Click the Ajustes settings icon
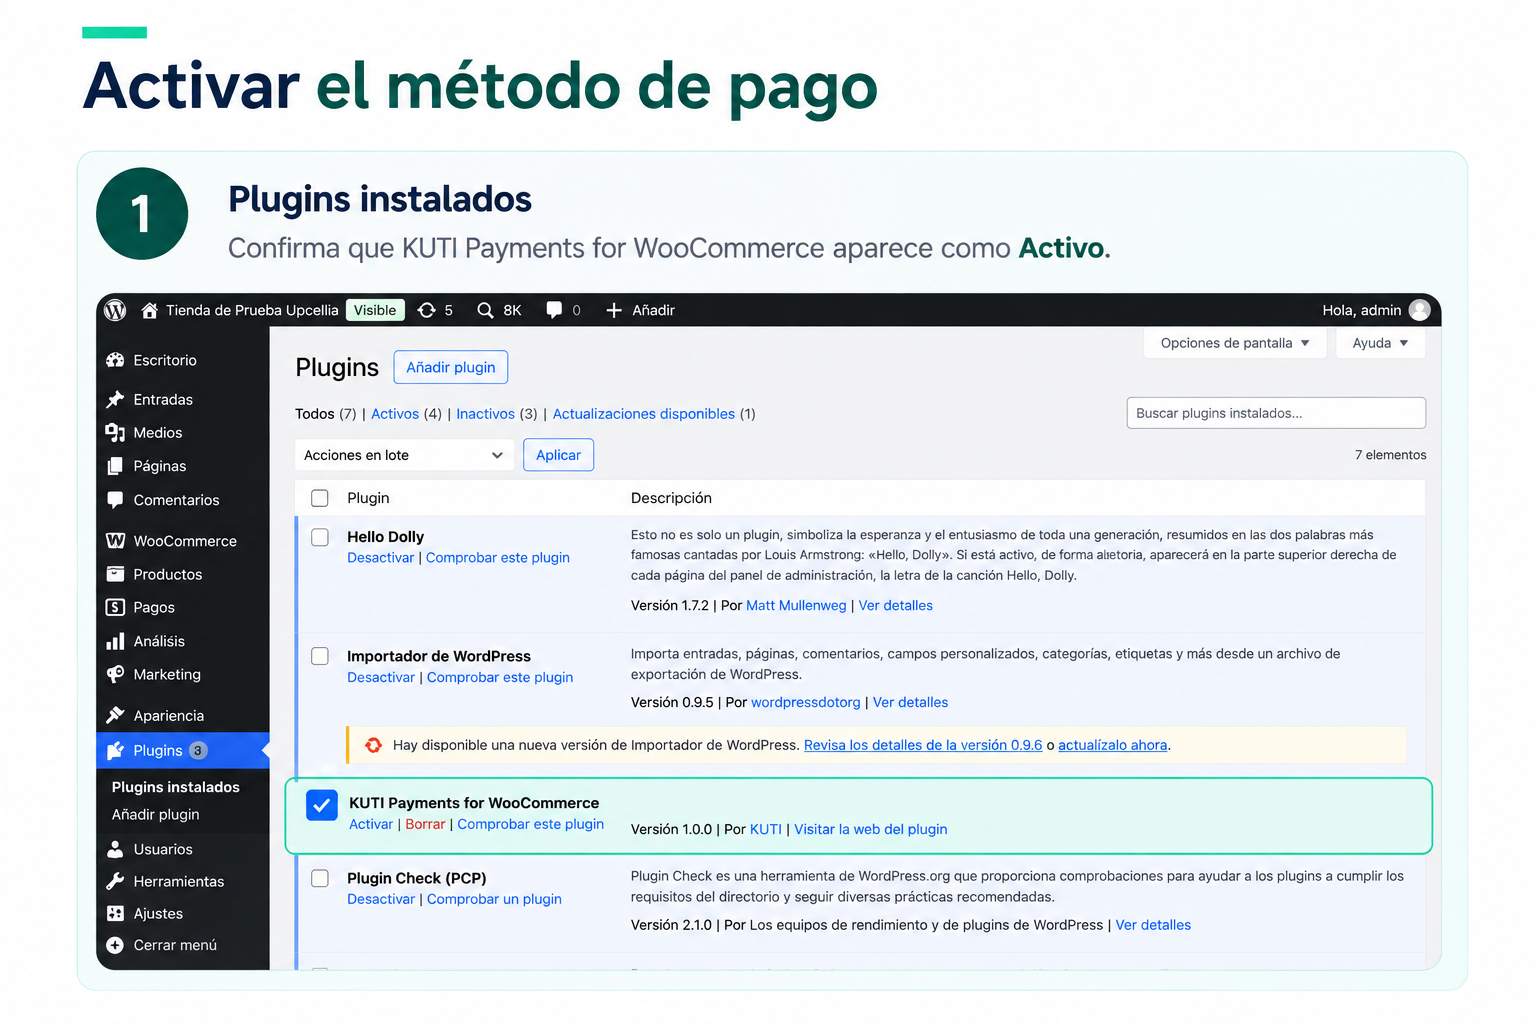The height and width of the screenshot is (1024, 1536). tap(116, 913)
